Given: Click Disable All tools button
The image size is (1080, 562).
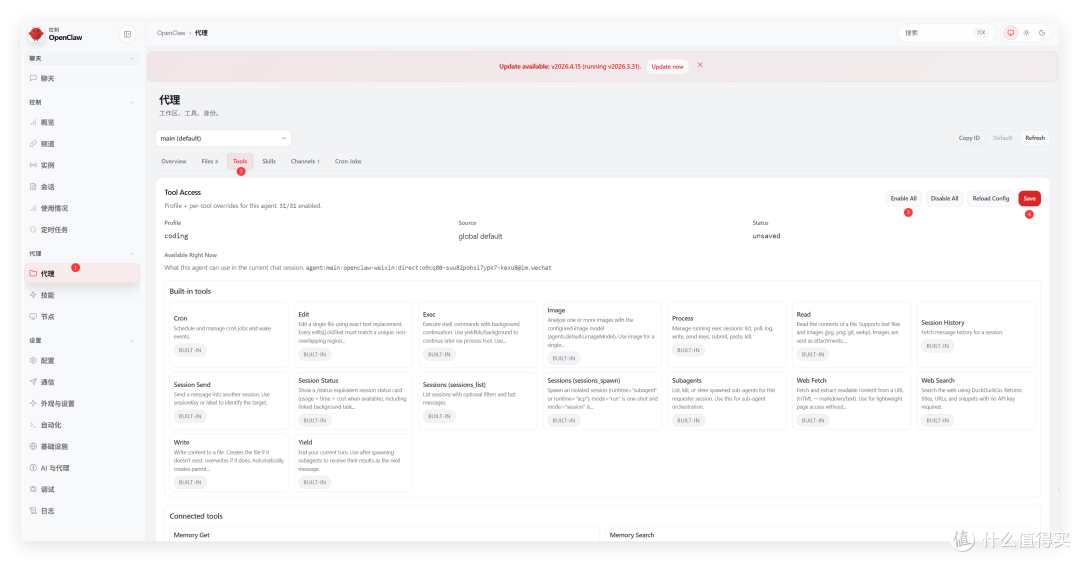Looking at the screenshot, I should pyautogui.click(x=944, y=198).
